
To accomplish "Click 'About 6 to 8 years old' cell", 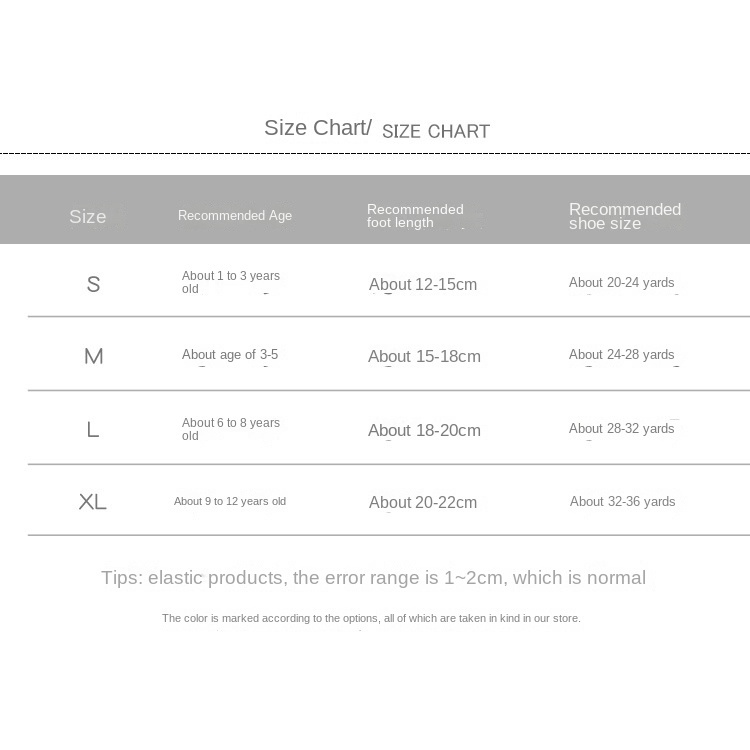I will [231, 429].
